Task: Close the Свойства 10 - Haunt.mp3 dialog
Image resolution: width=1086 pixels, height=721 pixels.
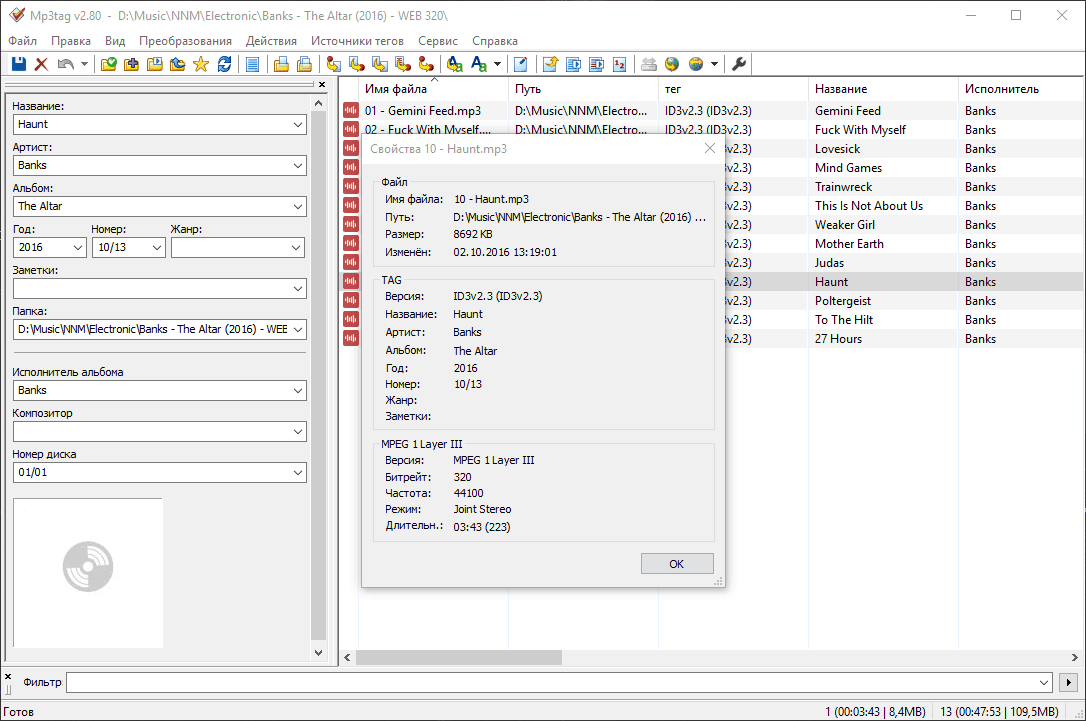Action: point(710,148)
